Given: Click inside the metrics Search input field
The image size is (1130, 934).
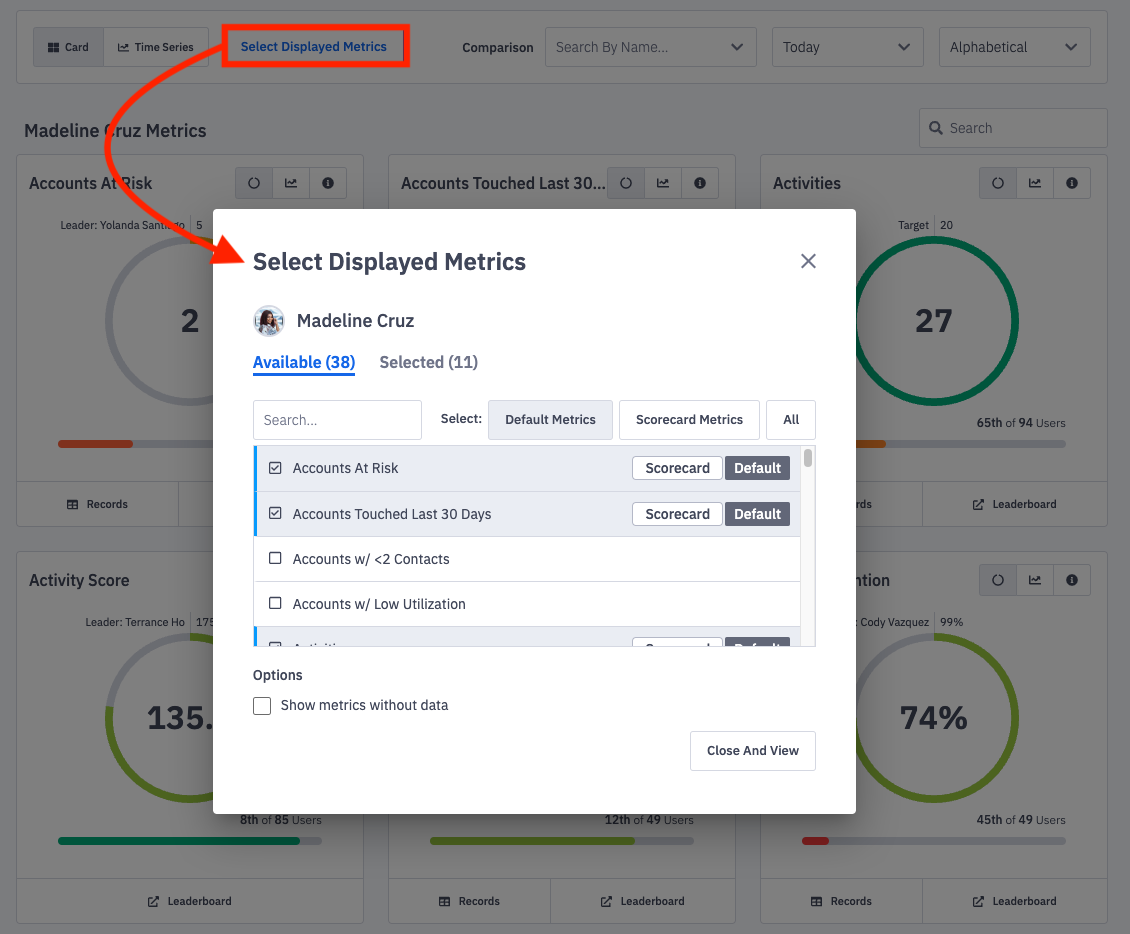Looking at the screenshot, I should [x=337, y=419].
